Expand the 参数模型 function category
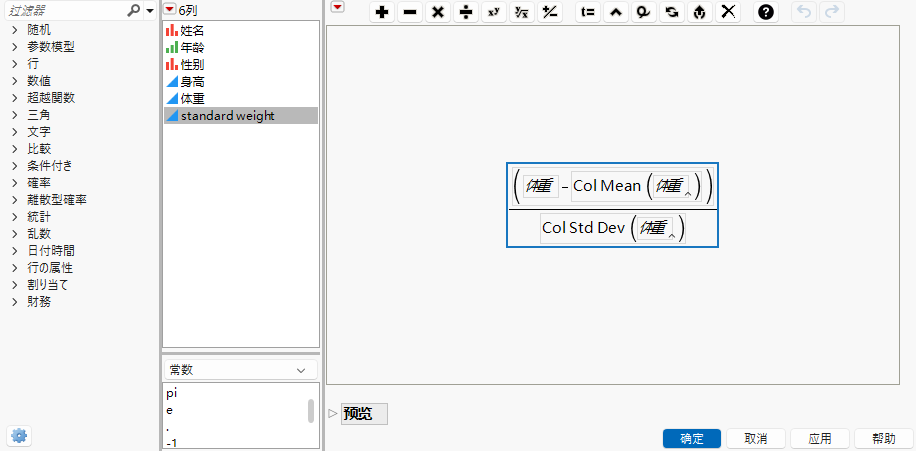The width and height of the screenshot is (916, 451). (15, 47)
